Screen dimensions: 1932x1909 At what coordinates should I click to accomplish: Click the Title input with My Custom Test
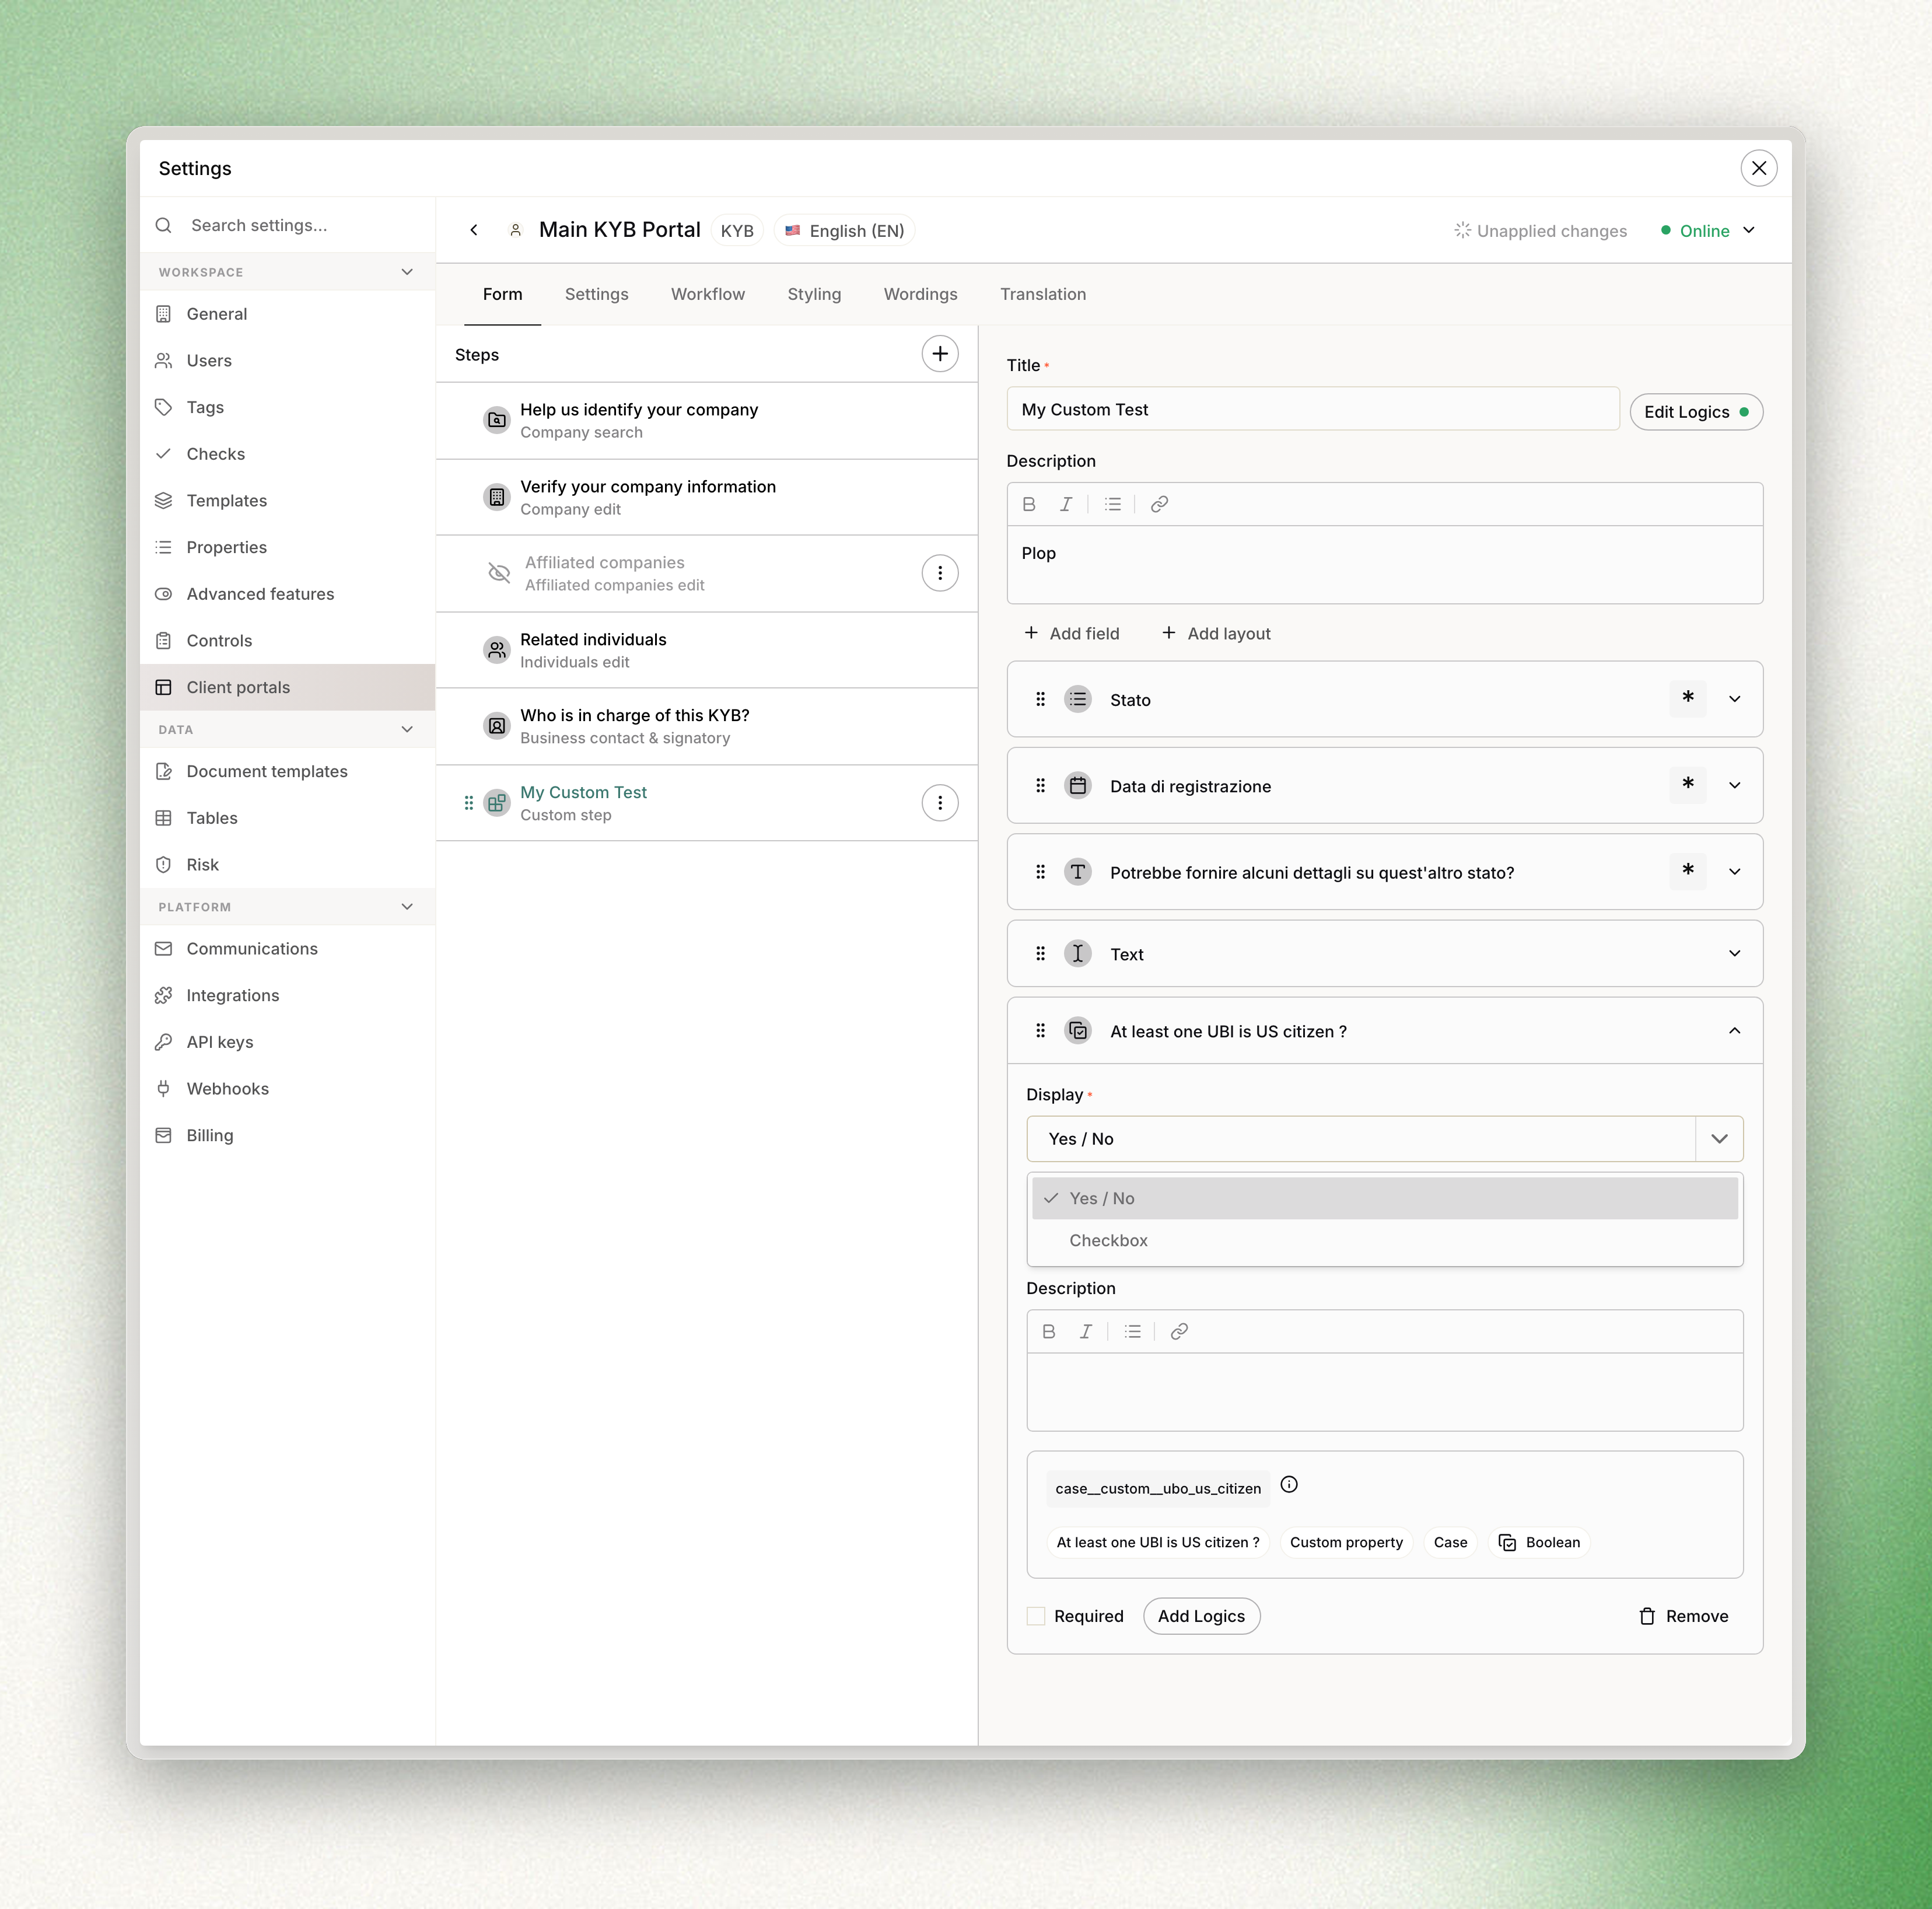pos(1312,409)
